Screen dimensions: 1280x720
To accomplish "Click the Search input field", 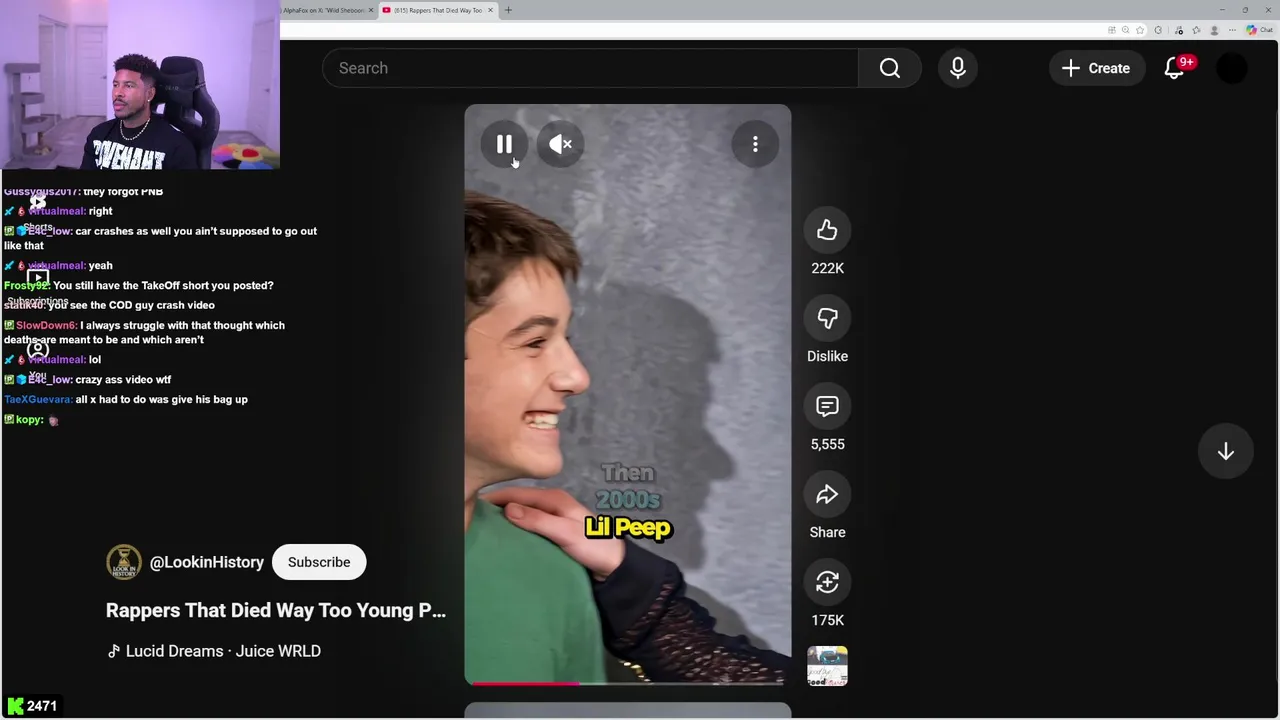I will click(590, 68).
